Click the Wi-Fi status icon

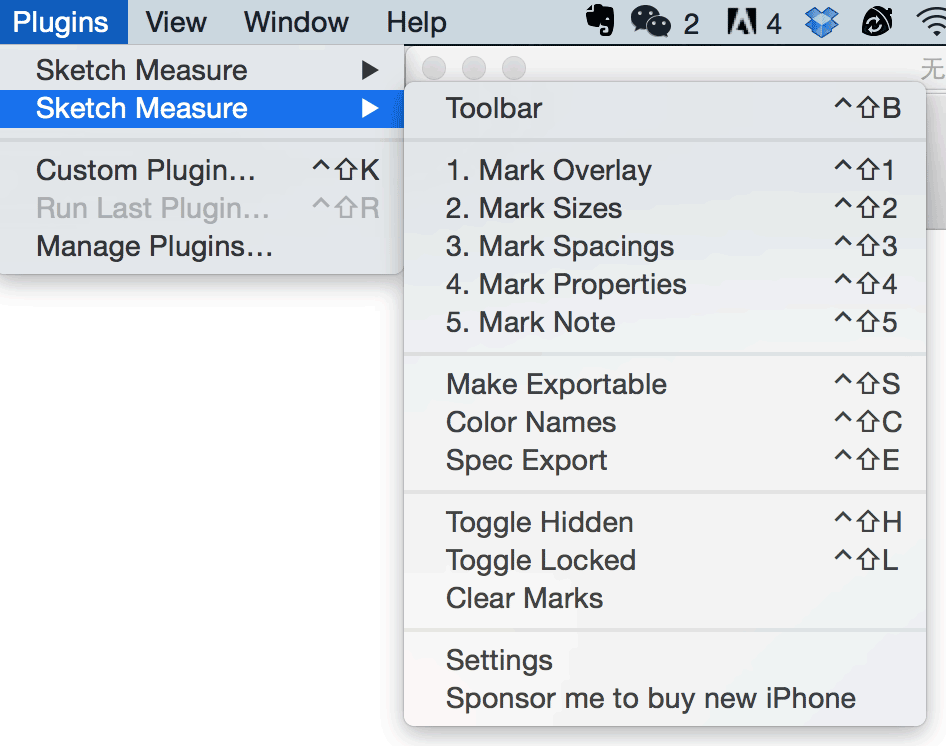pos(929,21)
